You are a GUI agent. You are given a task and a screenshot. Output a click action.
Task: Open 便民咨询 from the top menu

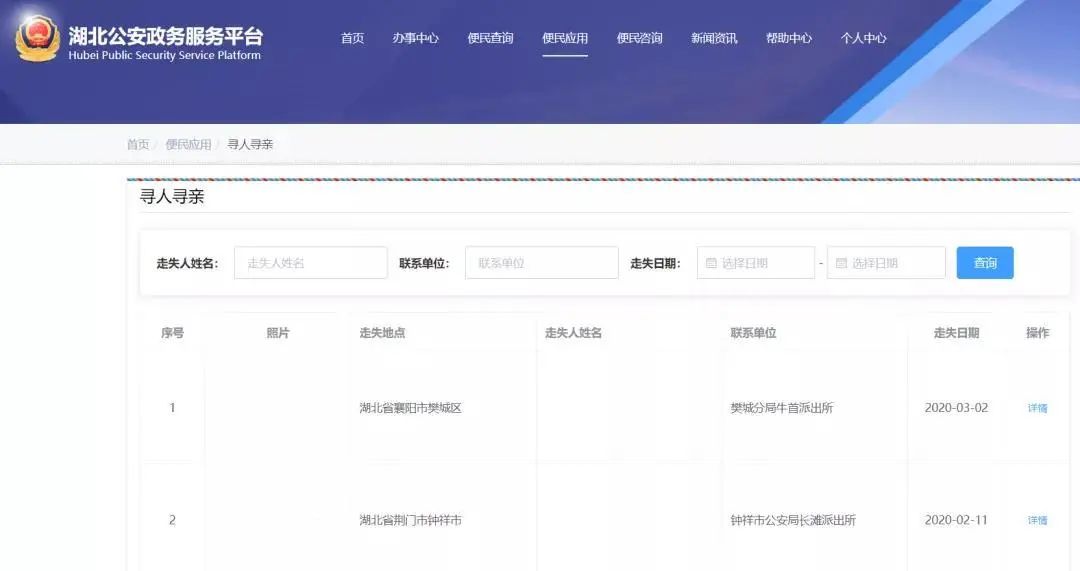(x=639, y=38)
